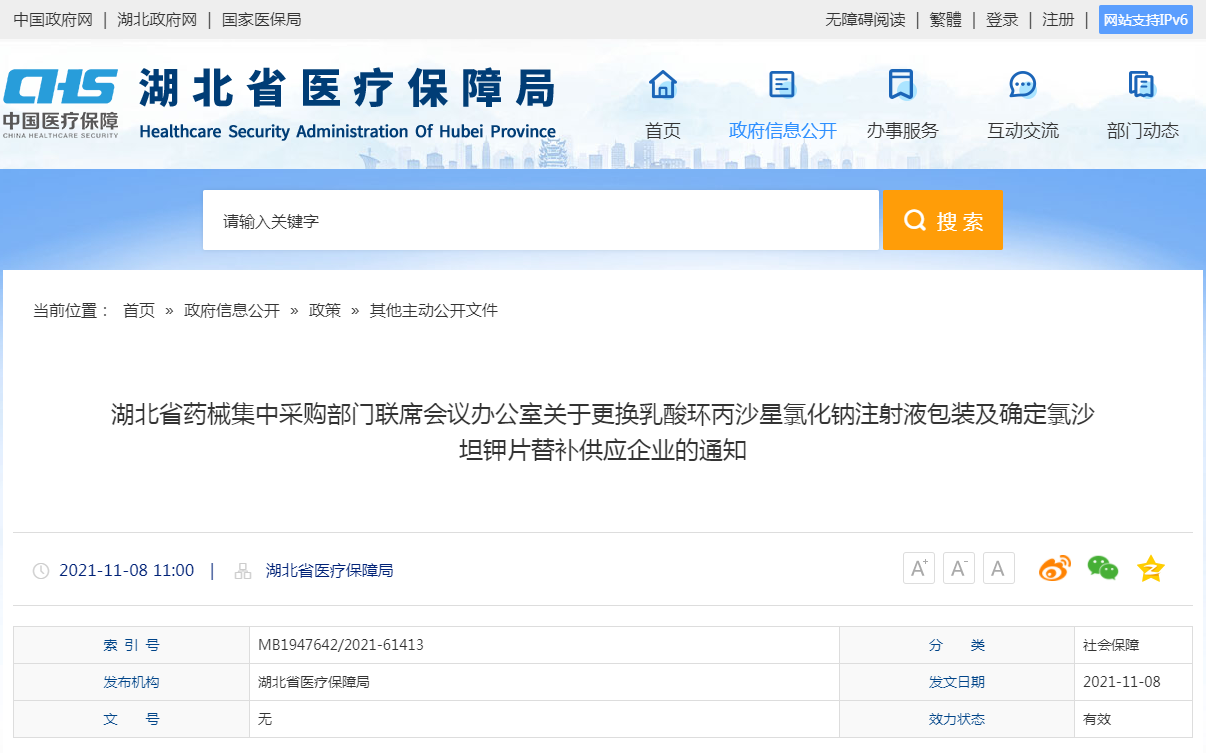Viewport: 1206px width, 753px height.
Task: Share article to WeChat
Action: (1102, 568)
